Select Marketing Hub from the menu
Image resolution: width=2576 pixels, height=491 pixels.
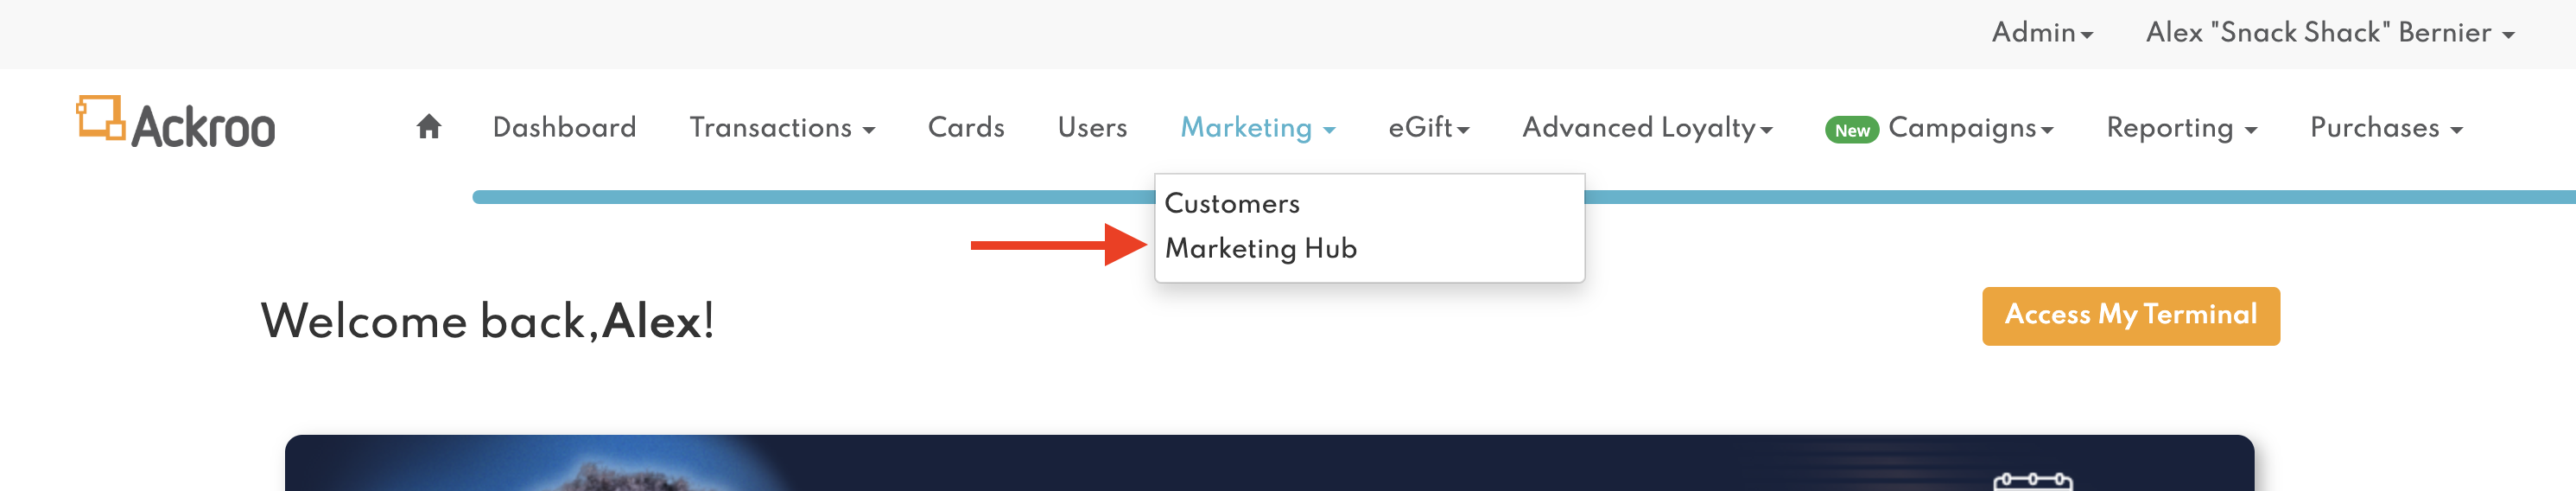pos(1260,248)
